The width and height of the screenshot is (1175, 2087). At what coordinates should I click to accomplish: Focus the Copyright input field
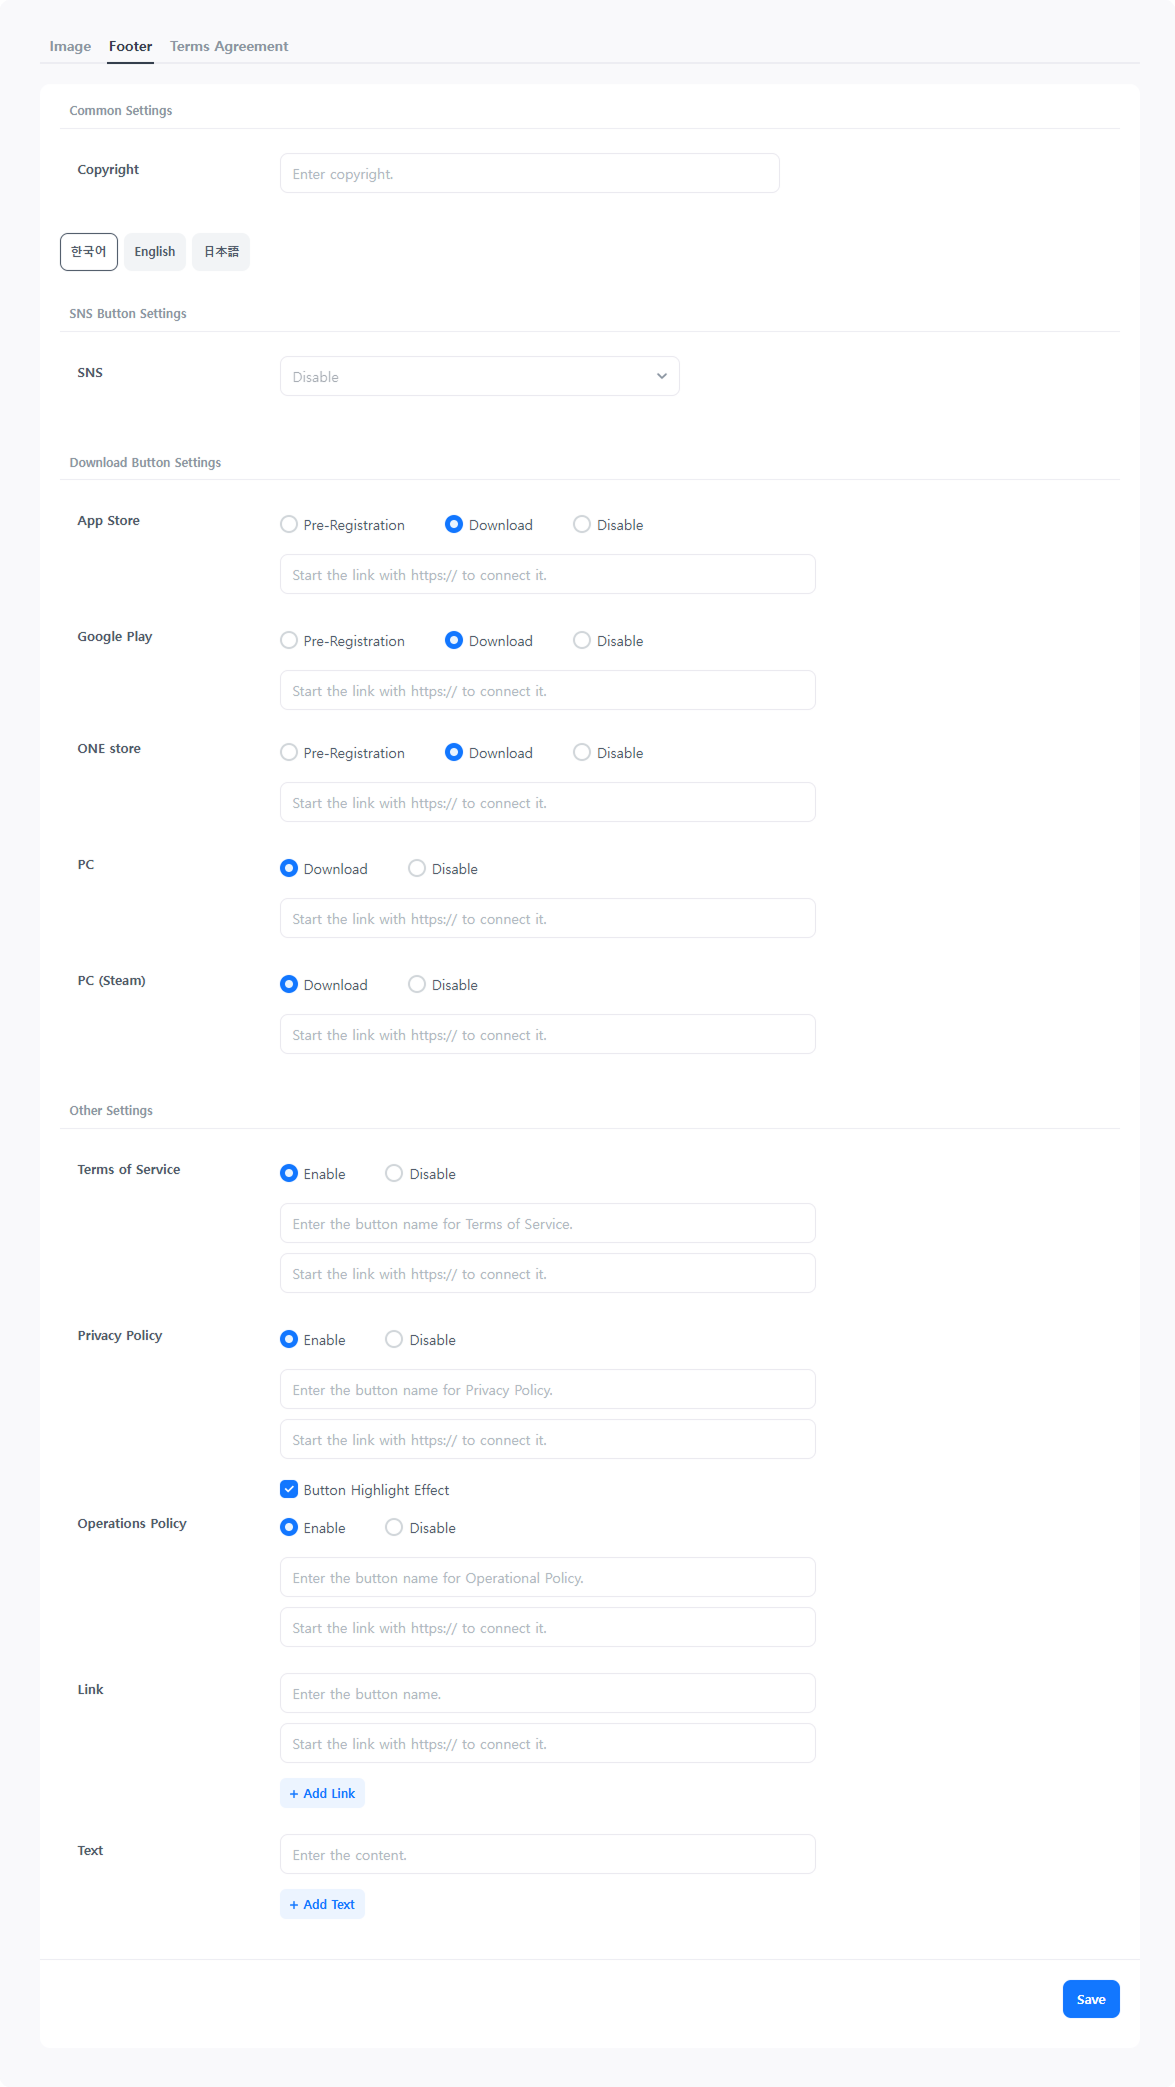529,174
